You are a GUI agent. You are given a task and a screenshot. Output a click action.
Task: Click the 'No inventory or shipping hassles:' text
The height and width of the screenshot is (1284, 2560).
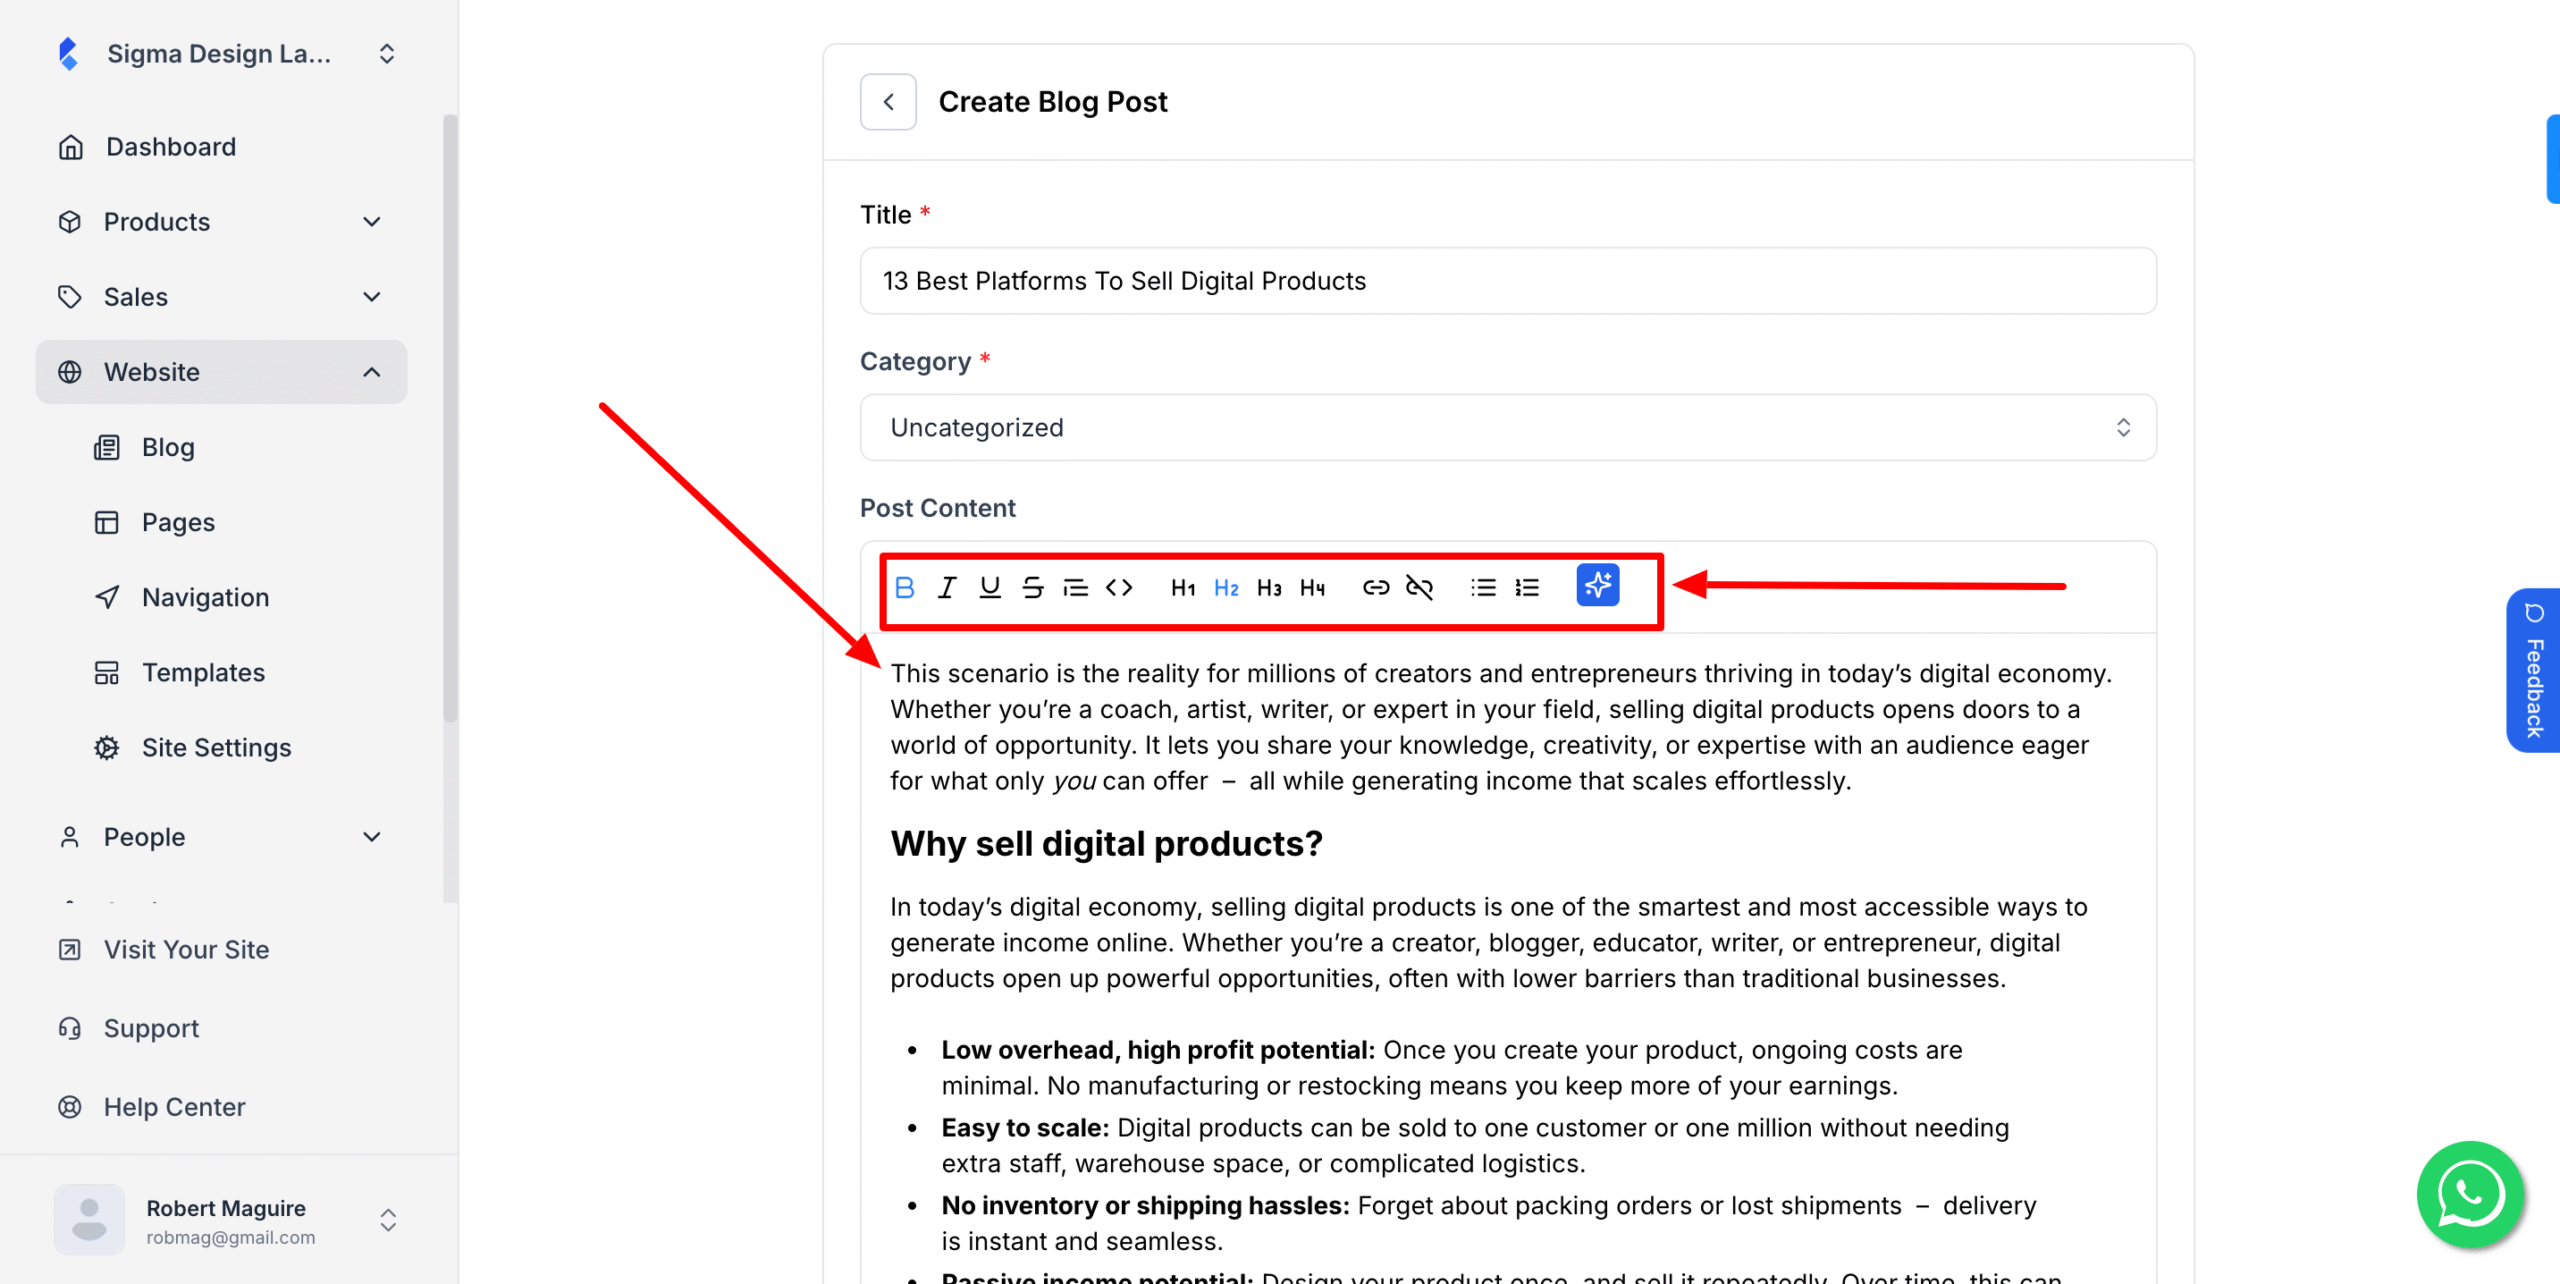(x=1145, y=1206)
